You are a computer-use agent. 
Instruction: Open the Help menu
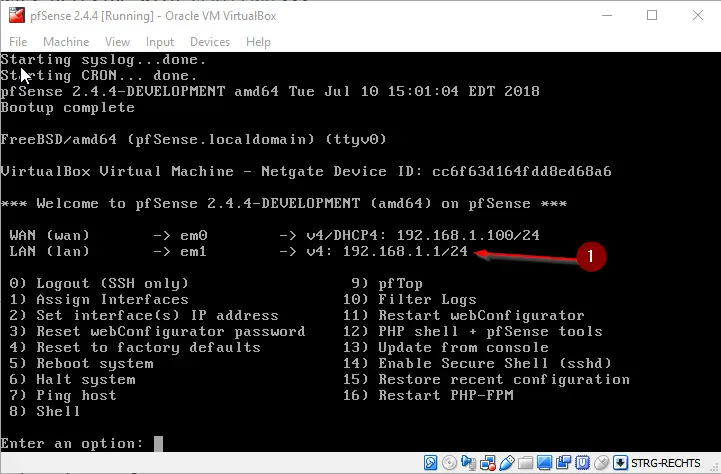pos(258,42)
